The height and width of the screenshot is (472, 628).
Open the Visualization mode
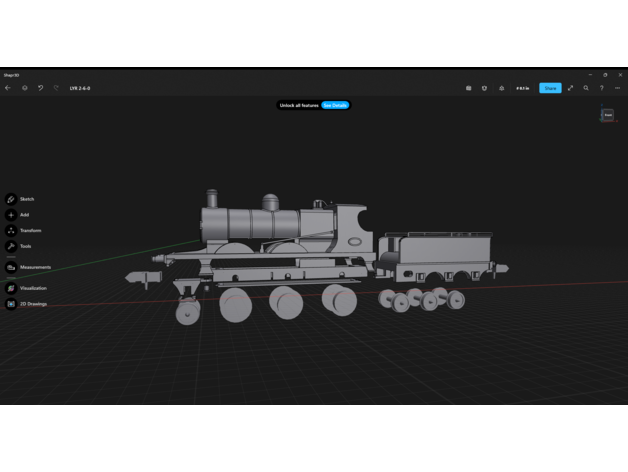pyautogui.click(x=11, y=288)
